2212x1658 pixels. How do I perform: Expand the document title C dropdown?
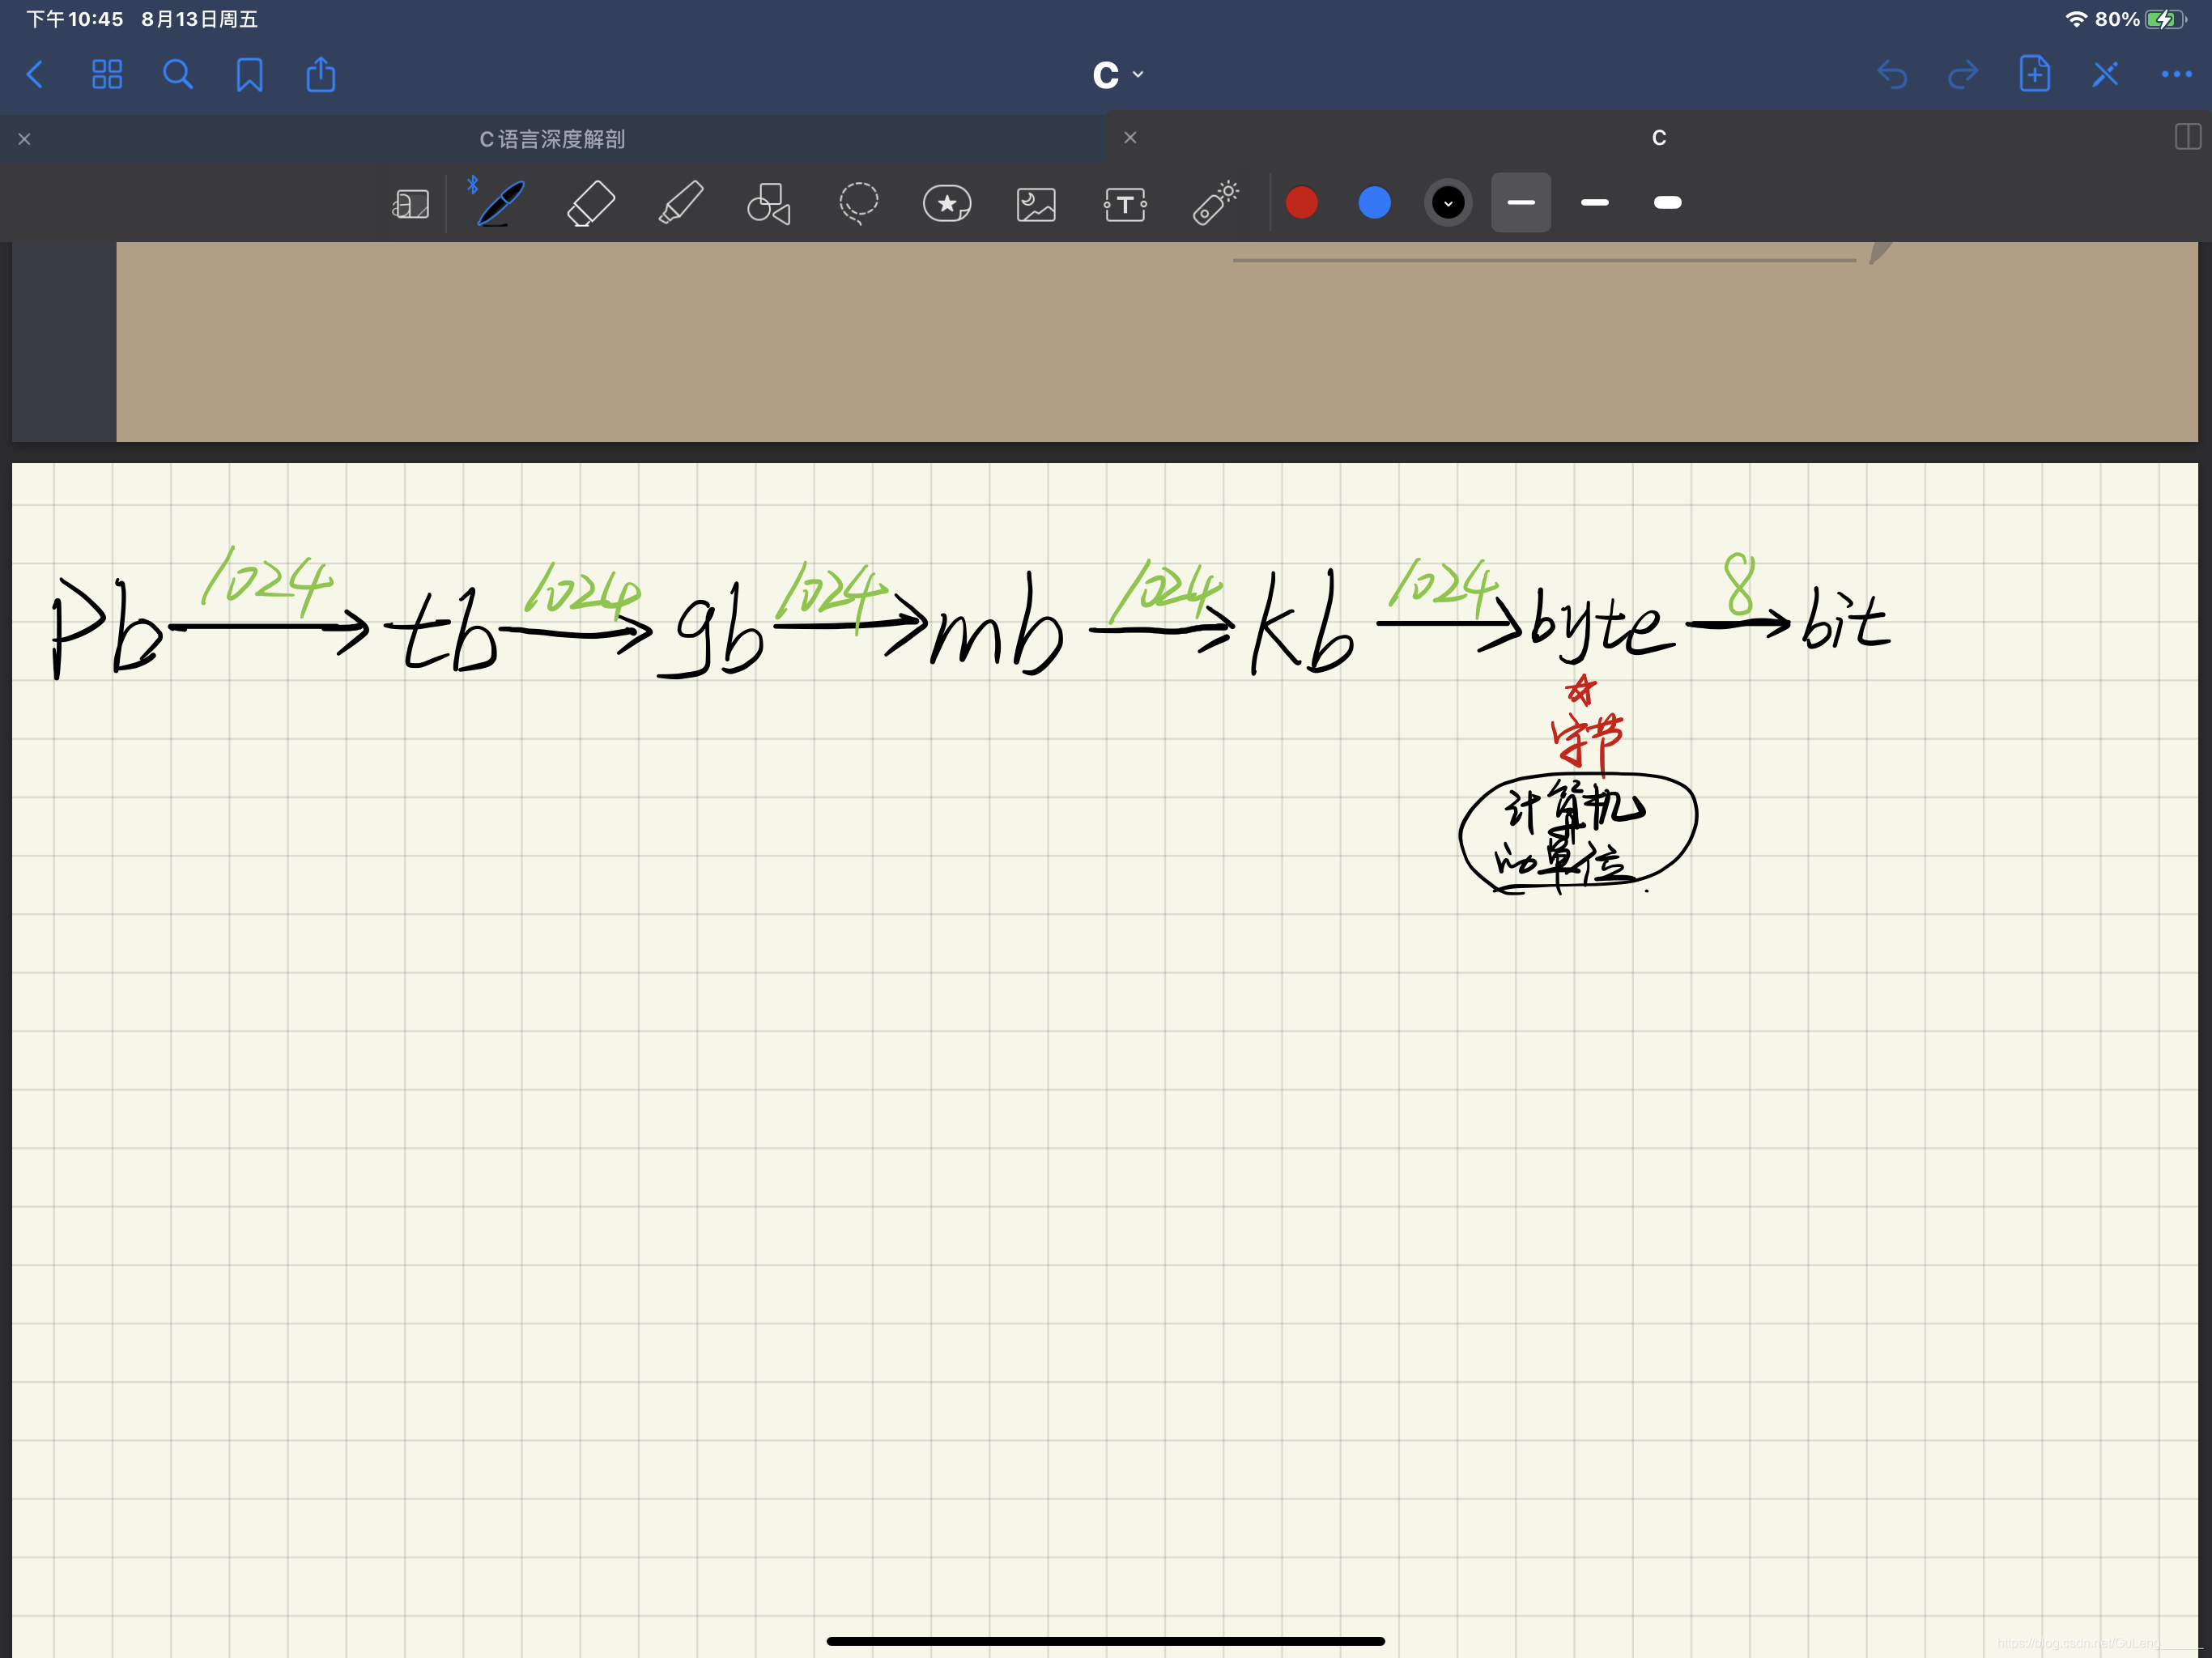pos(1118,74)
